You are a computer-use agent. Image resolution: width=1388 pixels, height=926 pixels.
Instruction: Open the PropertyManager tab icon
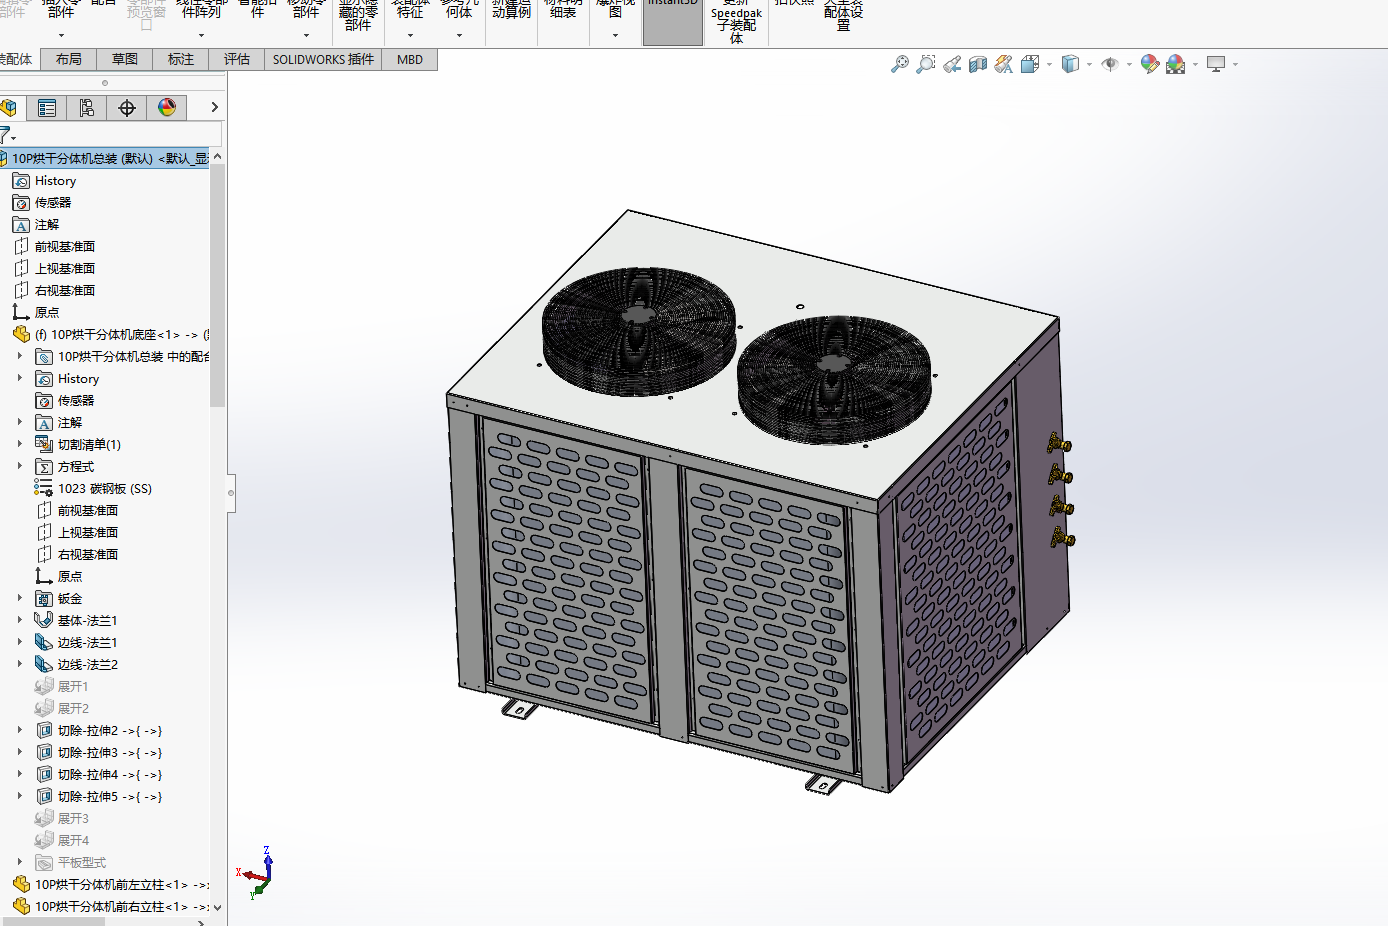coord(47,108)
